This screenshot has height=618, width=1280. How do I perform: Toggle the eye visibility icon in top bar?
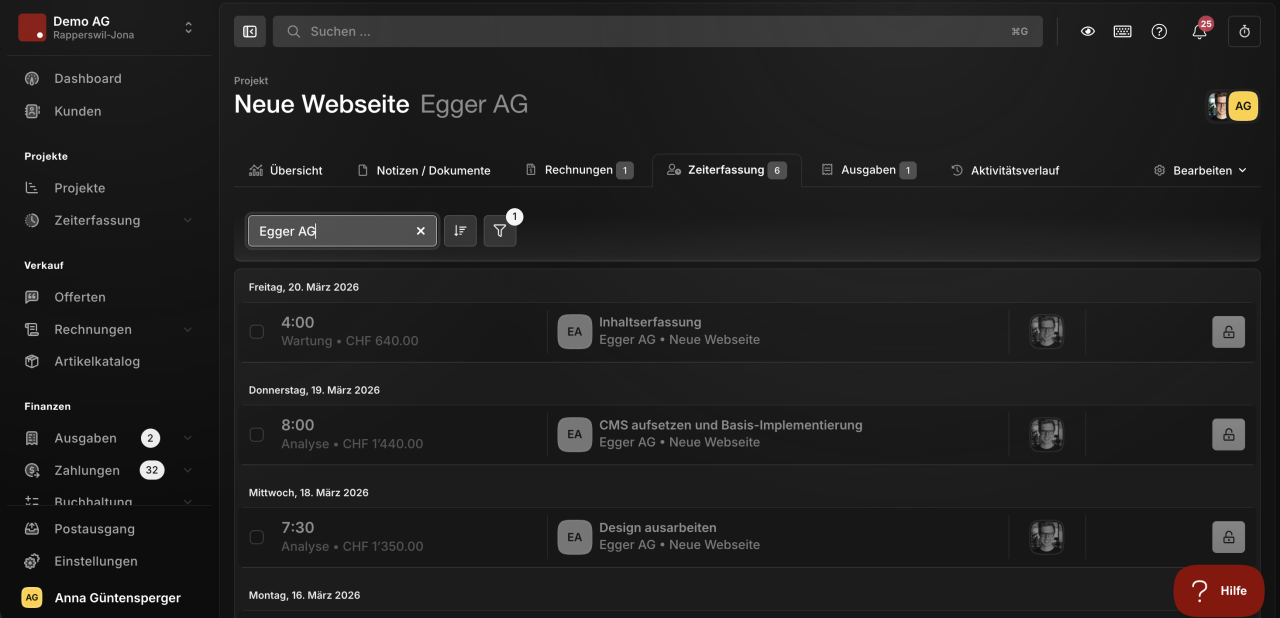tap(1088, 31)
